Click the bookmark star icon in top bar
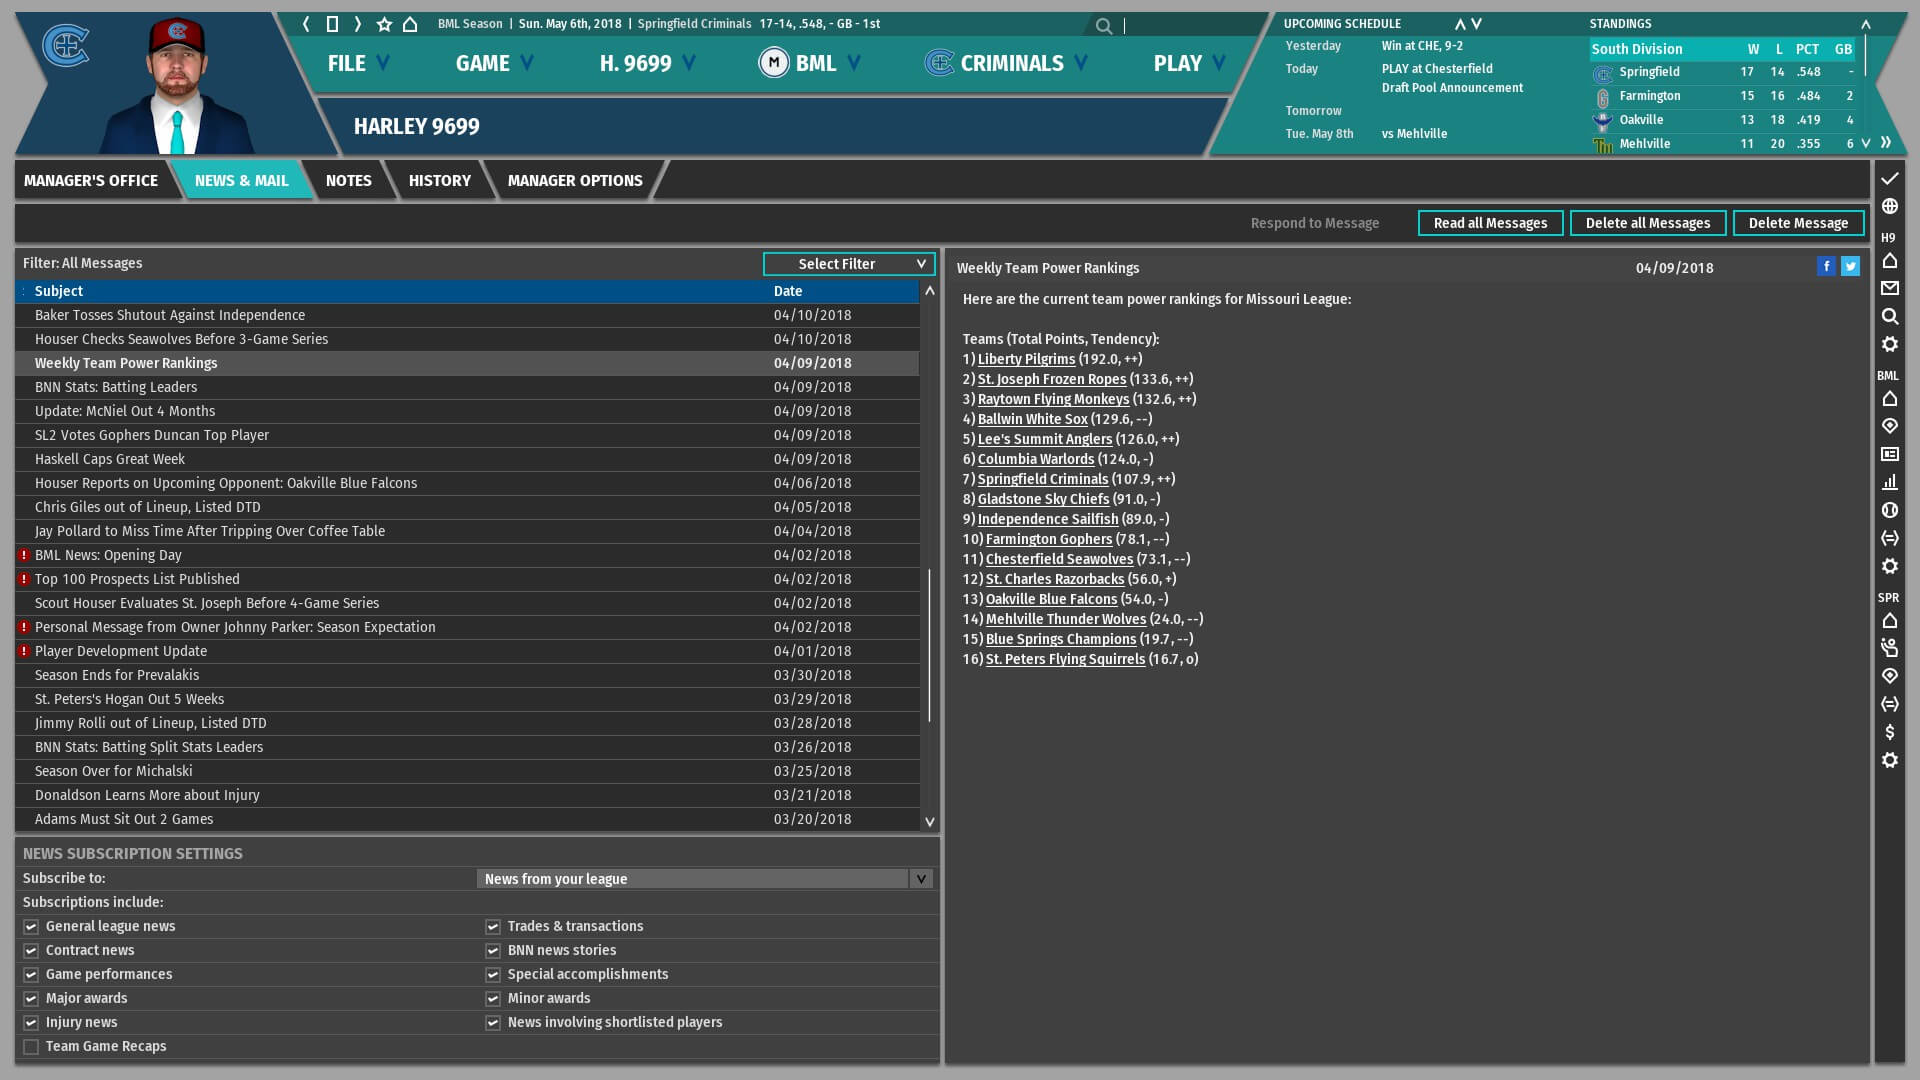Screen dimensions: 1920x1080 click(x=384, y=24)
